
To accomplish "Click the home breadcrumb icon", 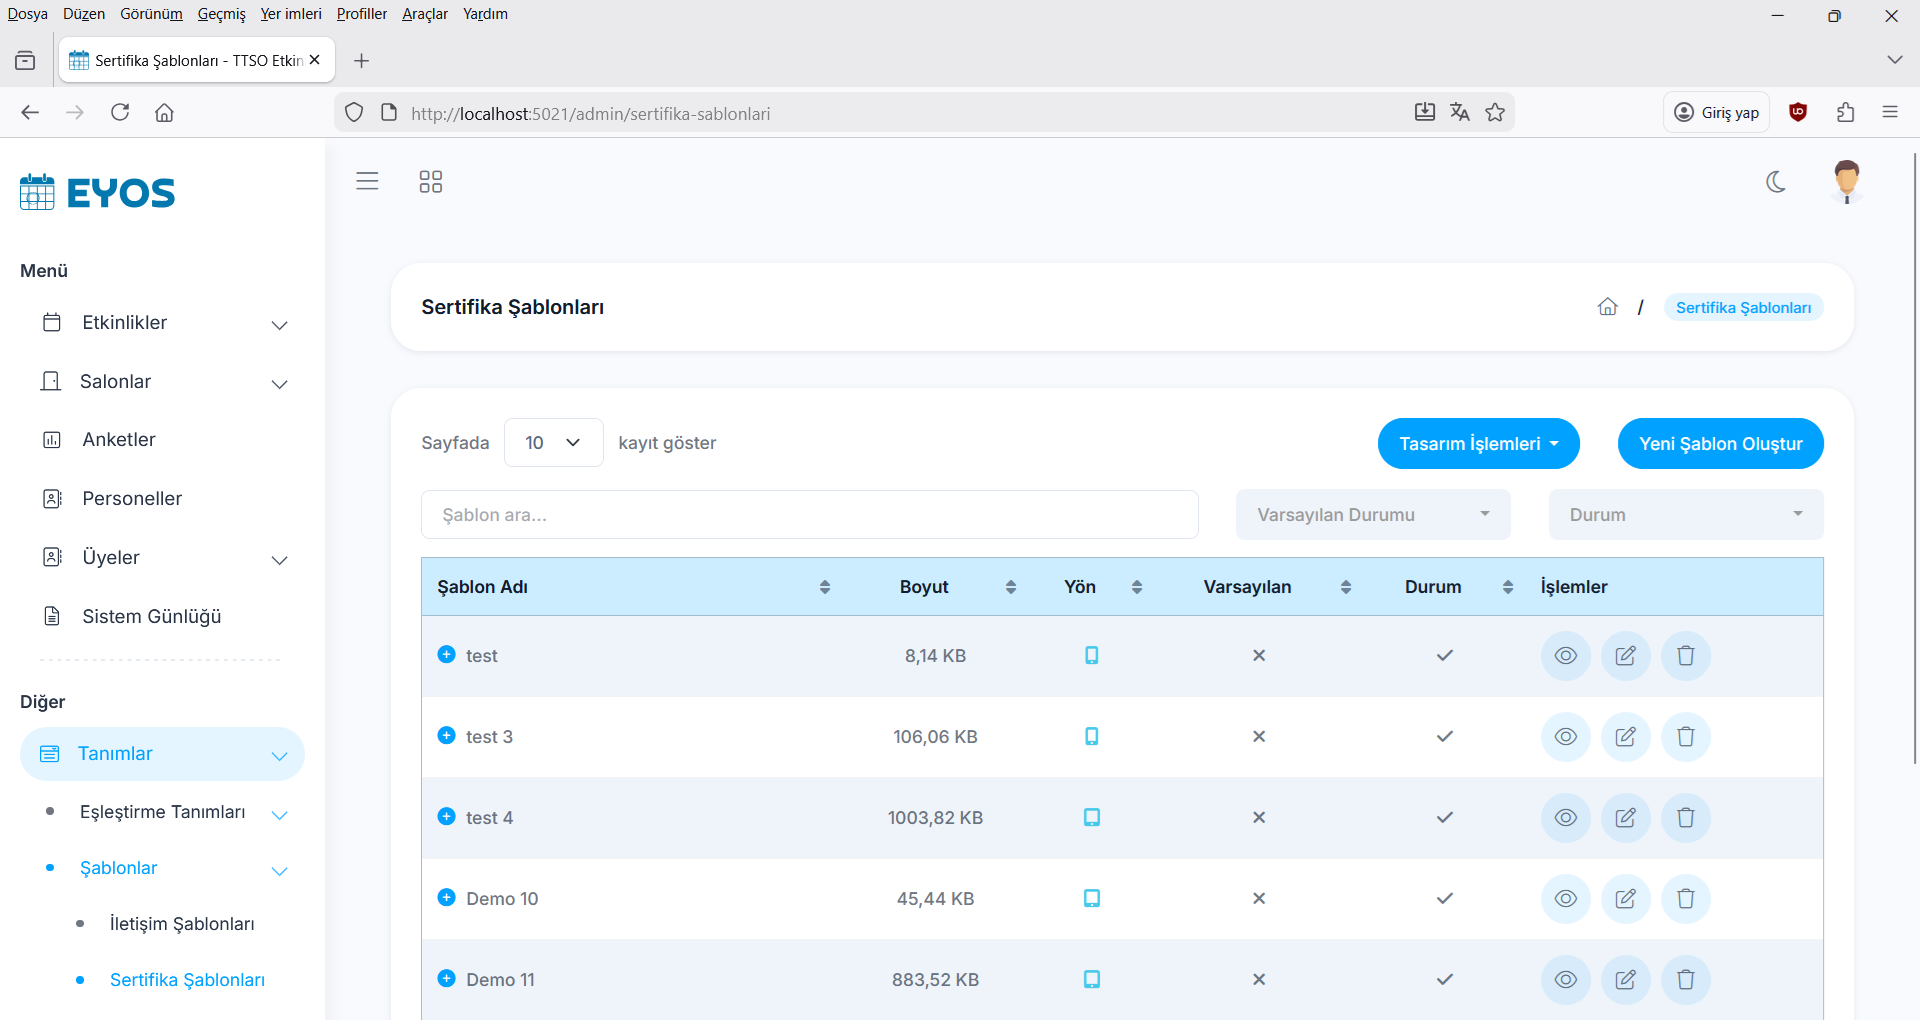I will coord(1607,307).
